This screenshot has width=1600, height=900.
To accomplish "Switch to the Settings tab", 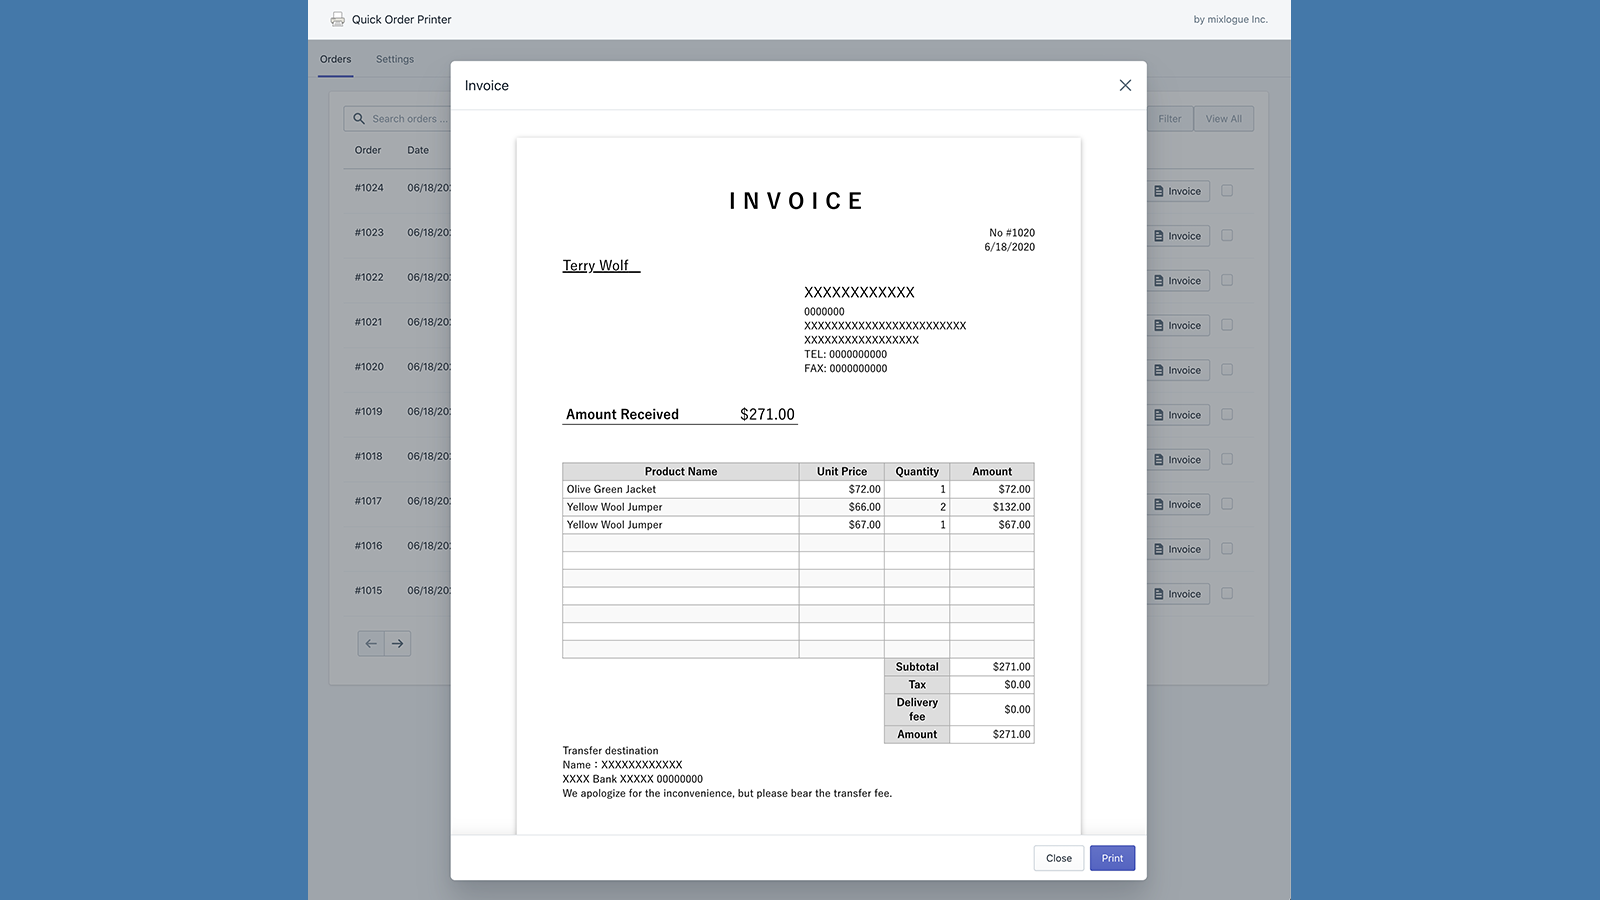I will click(x=394, y=59).
